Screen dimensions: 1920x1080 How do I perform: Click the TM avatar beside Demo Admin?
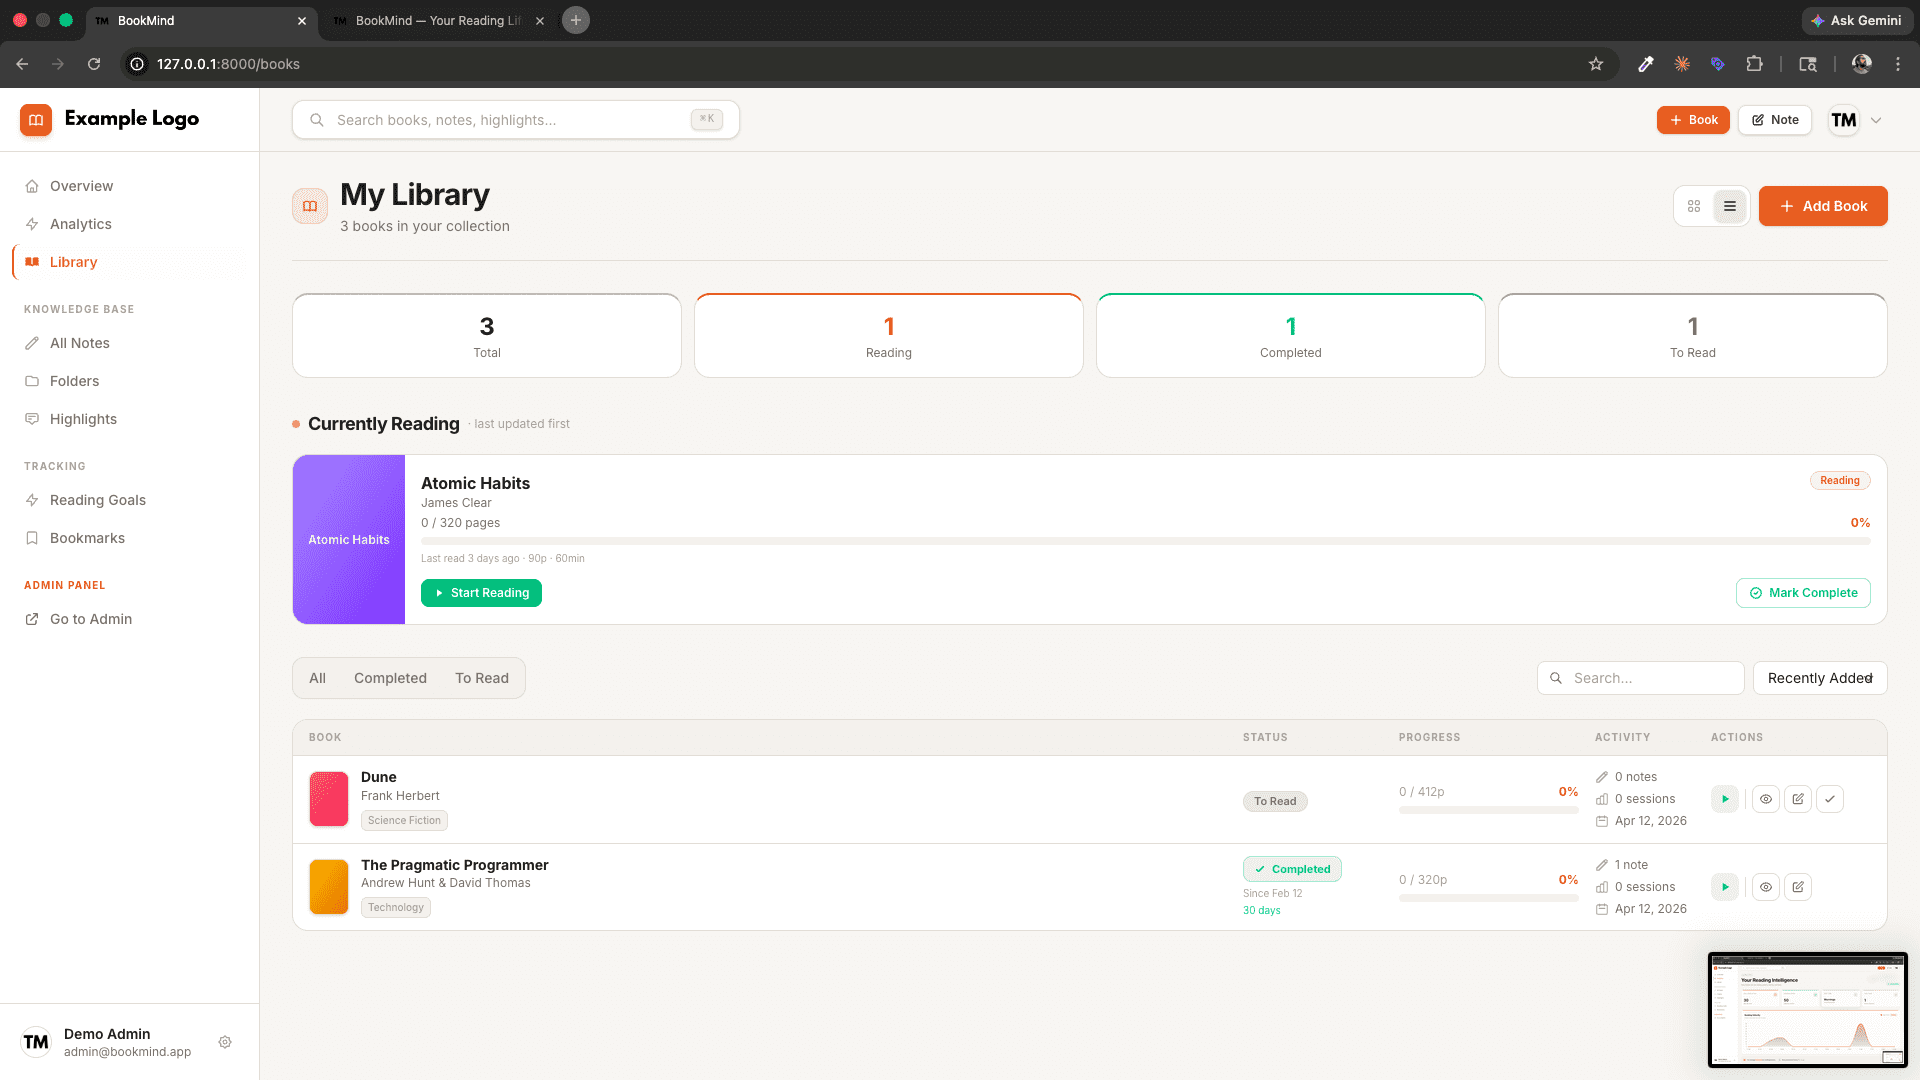36,1042
